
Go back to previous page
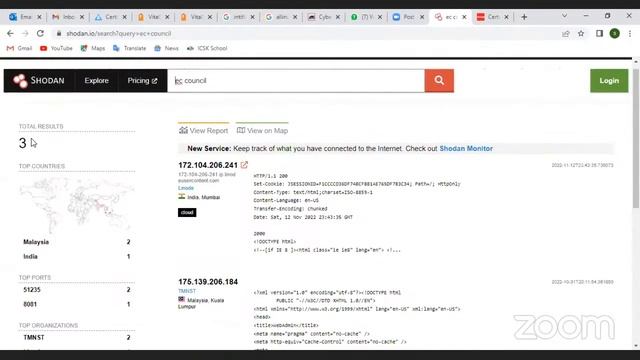[x=10, y=33]
